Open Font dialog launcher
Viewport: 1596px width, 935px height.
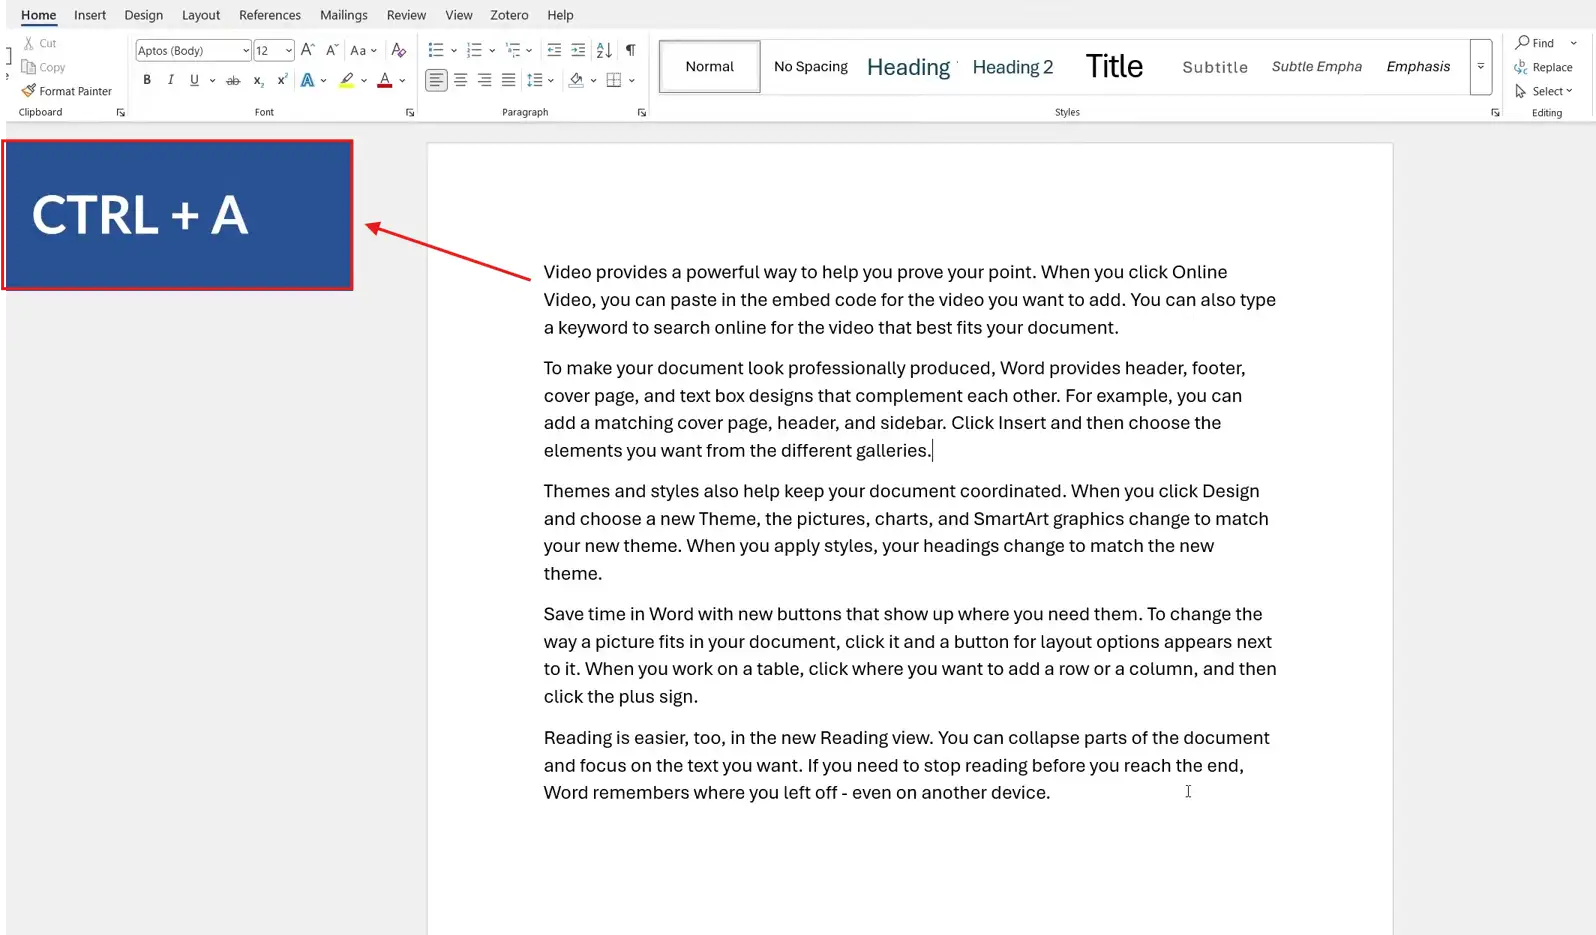tap(410, 113)
